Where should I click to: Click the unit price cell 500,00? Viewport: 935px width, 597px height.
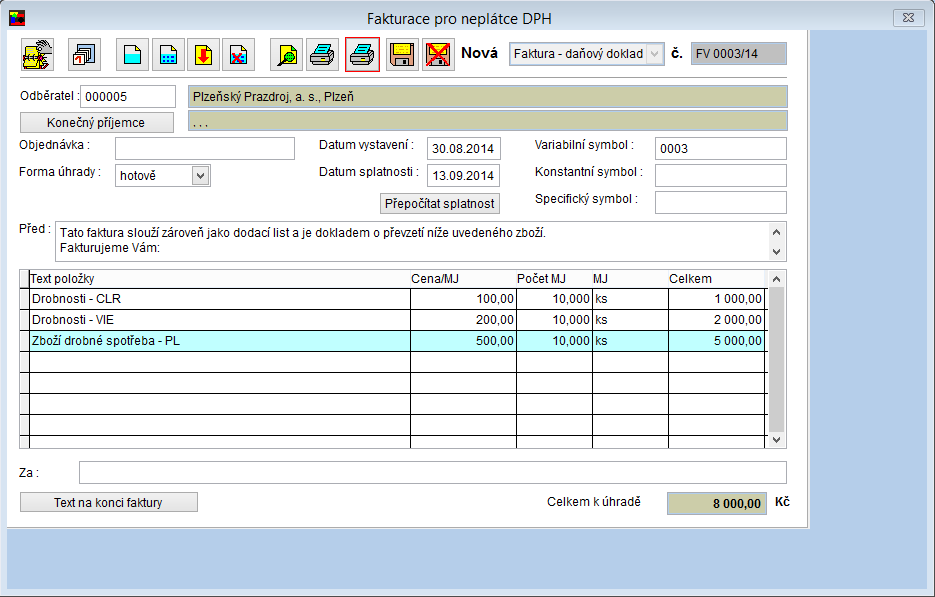463,341
